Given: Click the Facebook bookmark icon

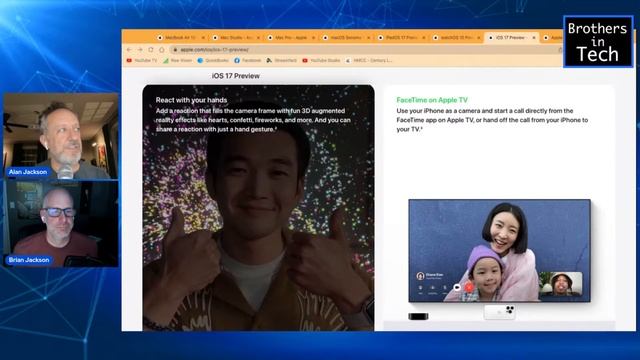Looking at the screenshot, I should coord(237,60).
